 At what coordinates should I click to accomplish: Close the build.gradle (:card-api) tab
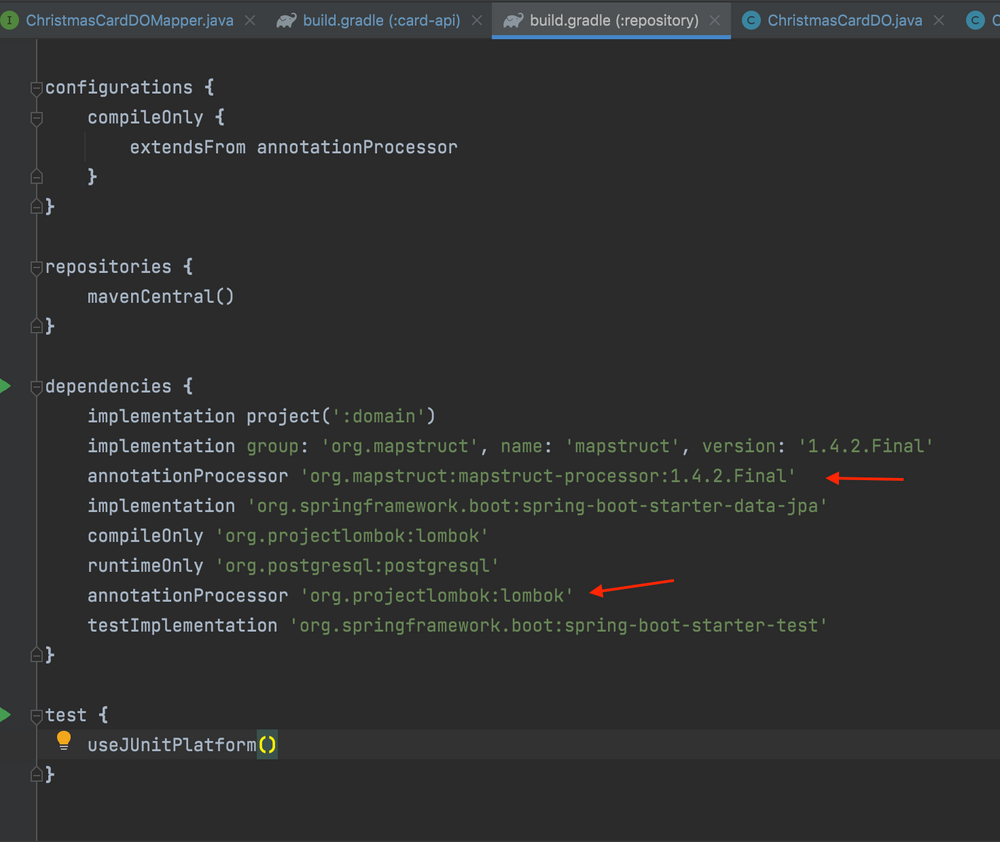point(477,18)
